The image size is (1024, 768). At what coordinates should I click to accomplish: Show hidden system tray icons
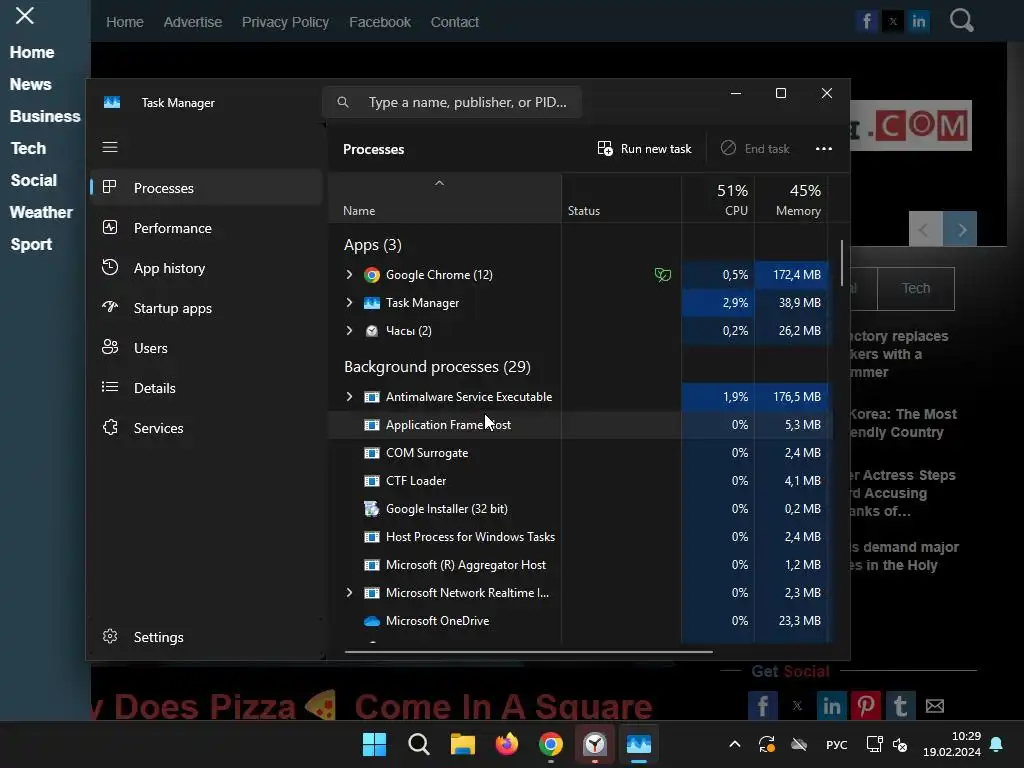pos(735,744)
